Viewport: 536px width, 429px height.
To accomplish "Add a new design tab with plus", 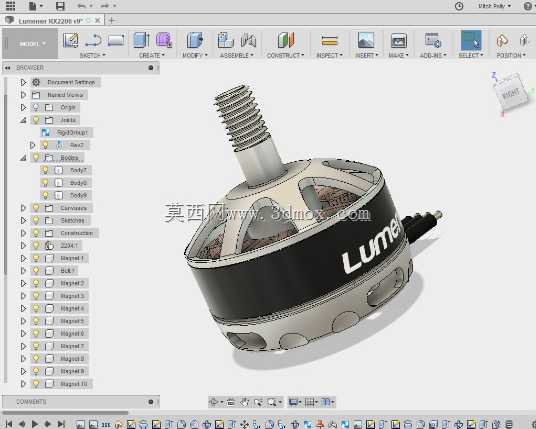I will (x=111, y=21).
